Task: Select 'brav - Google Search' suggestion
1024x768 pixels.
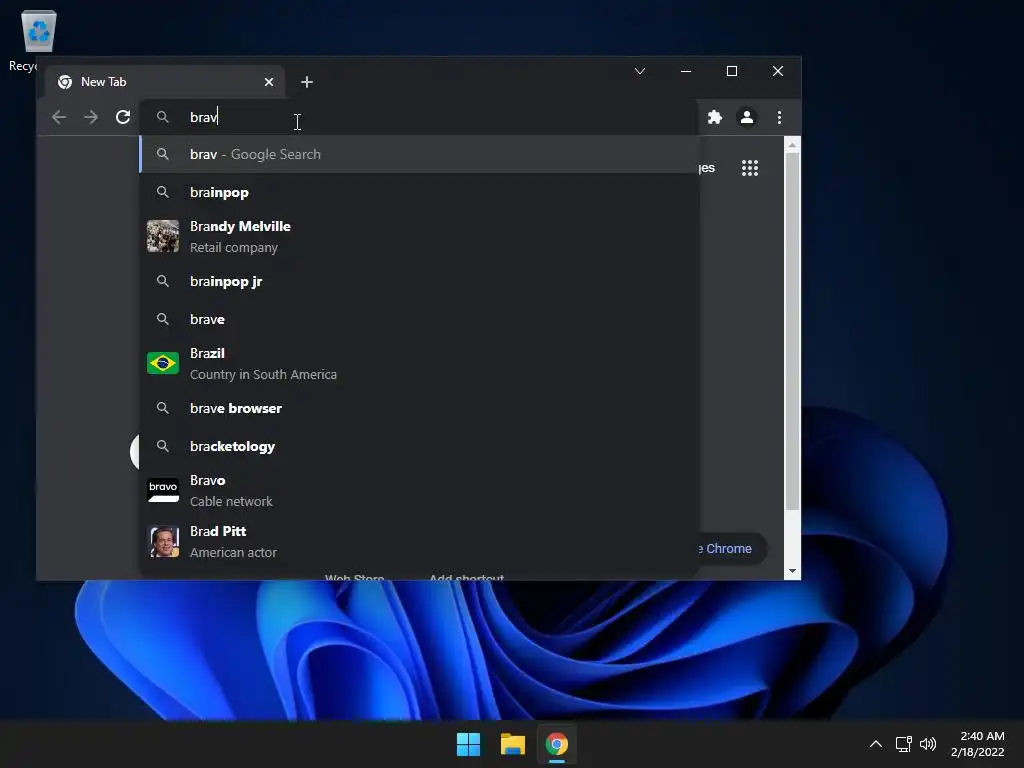Action: [x=419, y=155]
